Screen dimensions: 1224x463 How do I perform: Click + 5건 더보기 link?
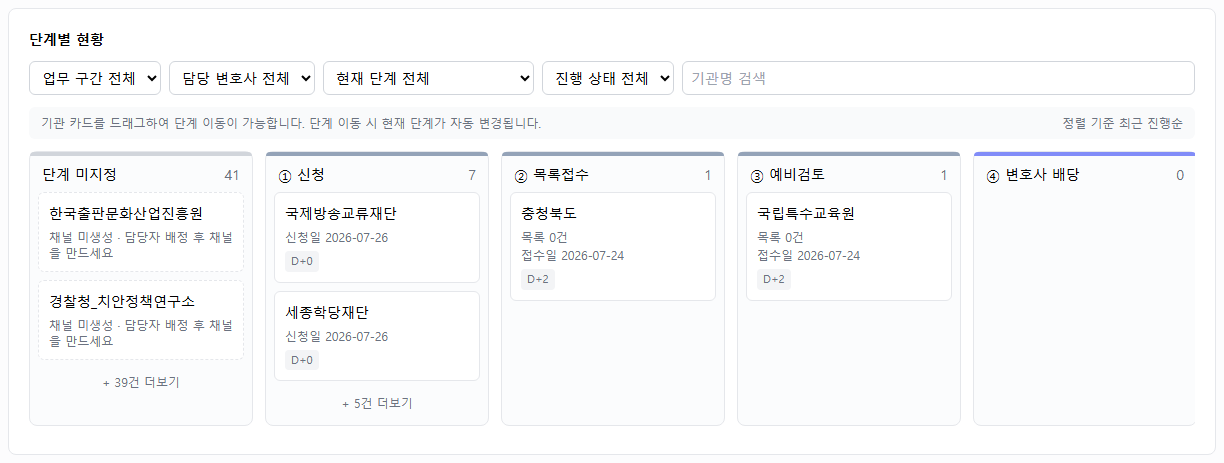click(377, 403)
